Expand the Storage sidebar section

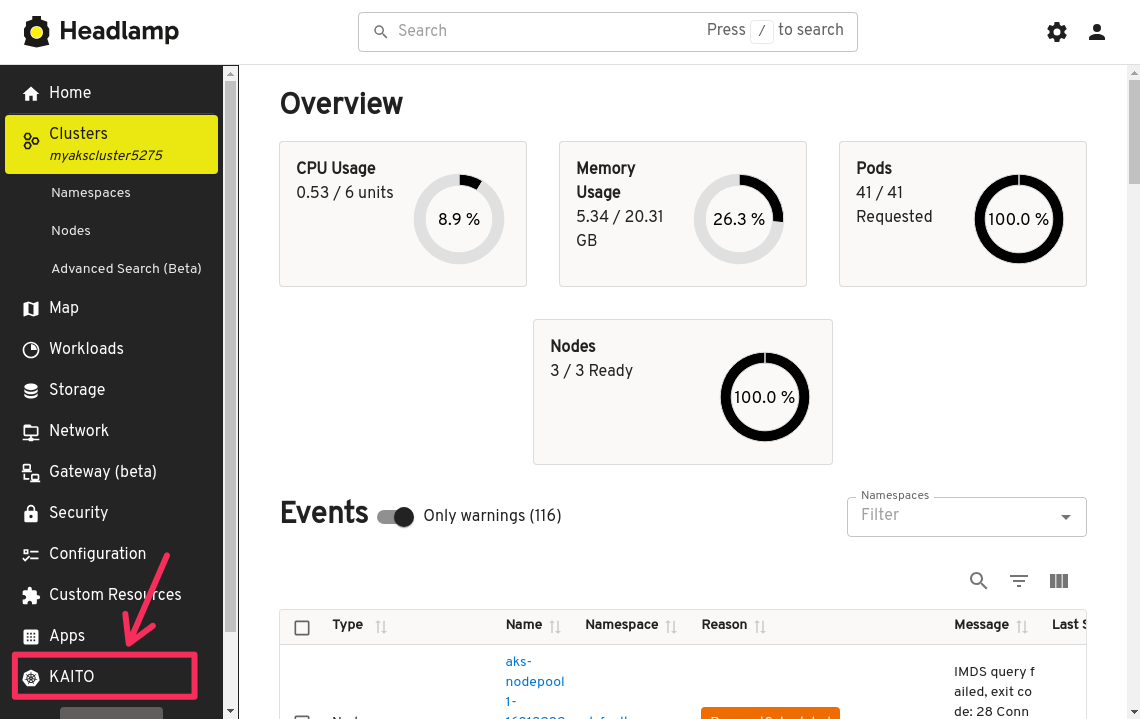pyautogui.click(x=77, y=390)
